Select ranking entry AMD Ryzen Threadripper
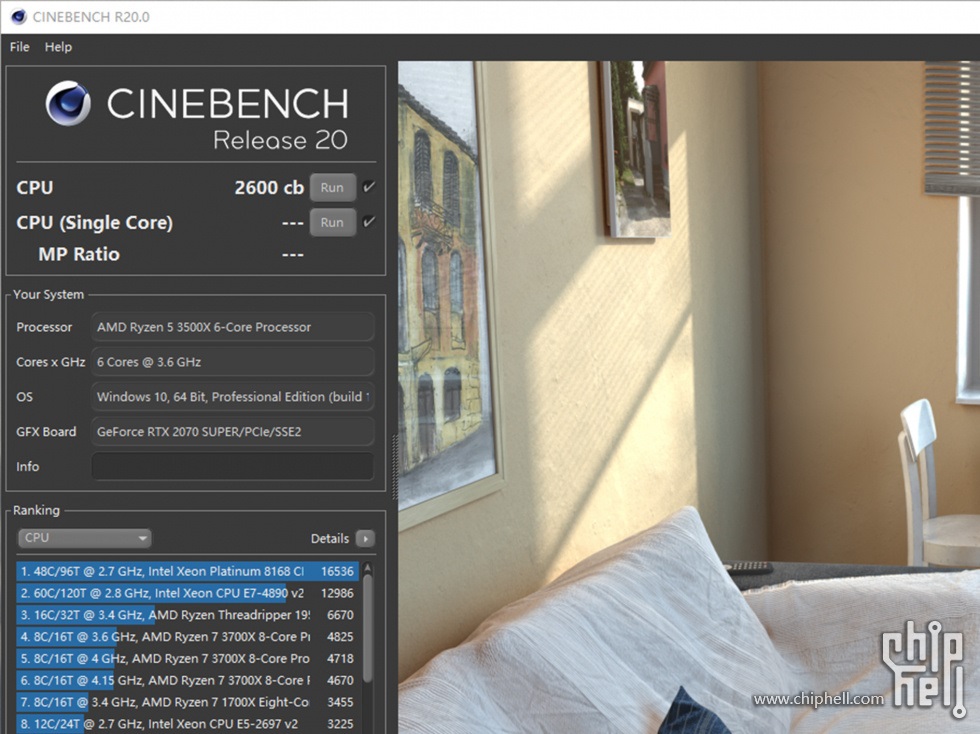 [188, 615]
